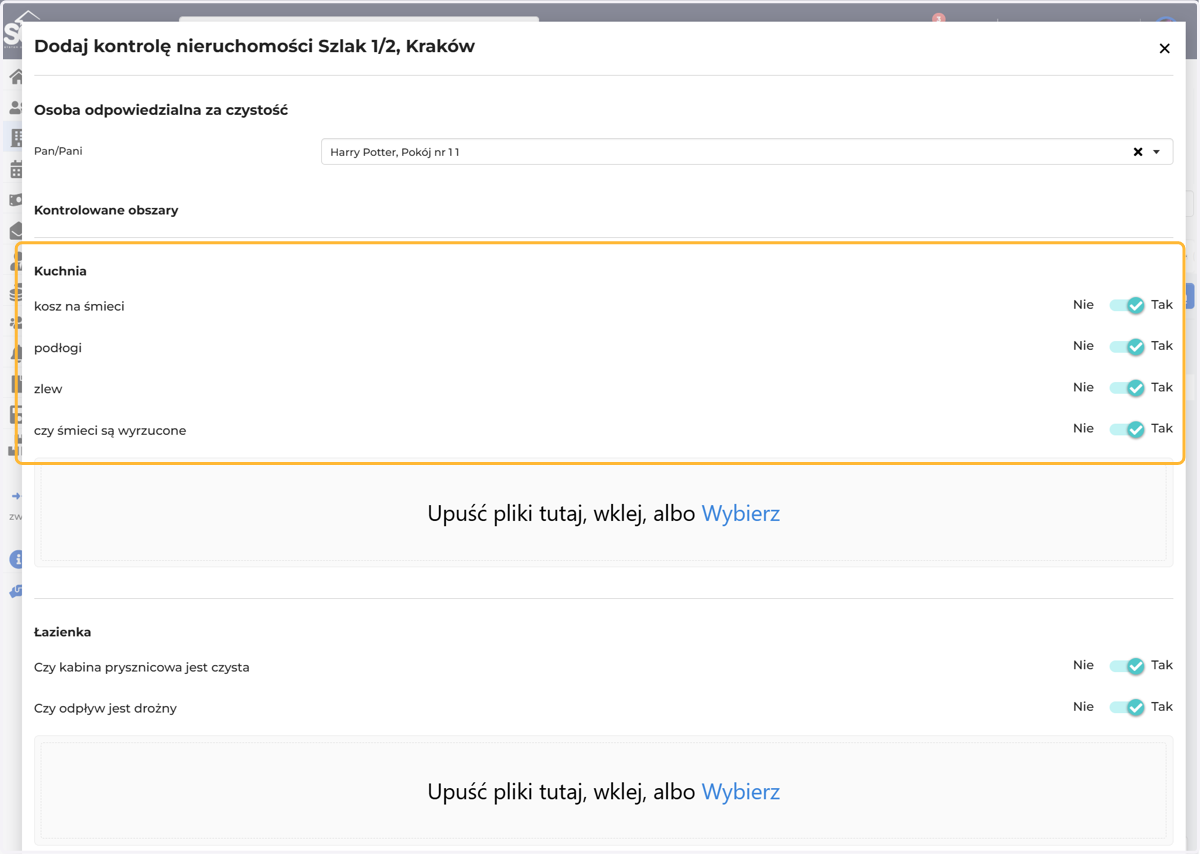The width and height of the screenshot is (1200, 854).
Task: Click the Kuchnia section heading
Action: click(60, 271)
